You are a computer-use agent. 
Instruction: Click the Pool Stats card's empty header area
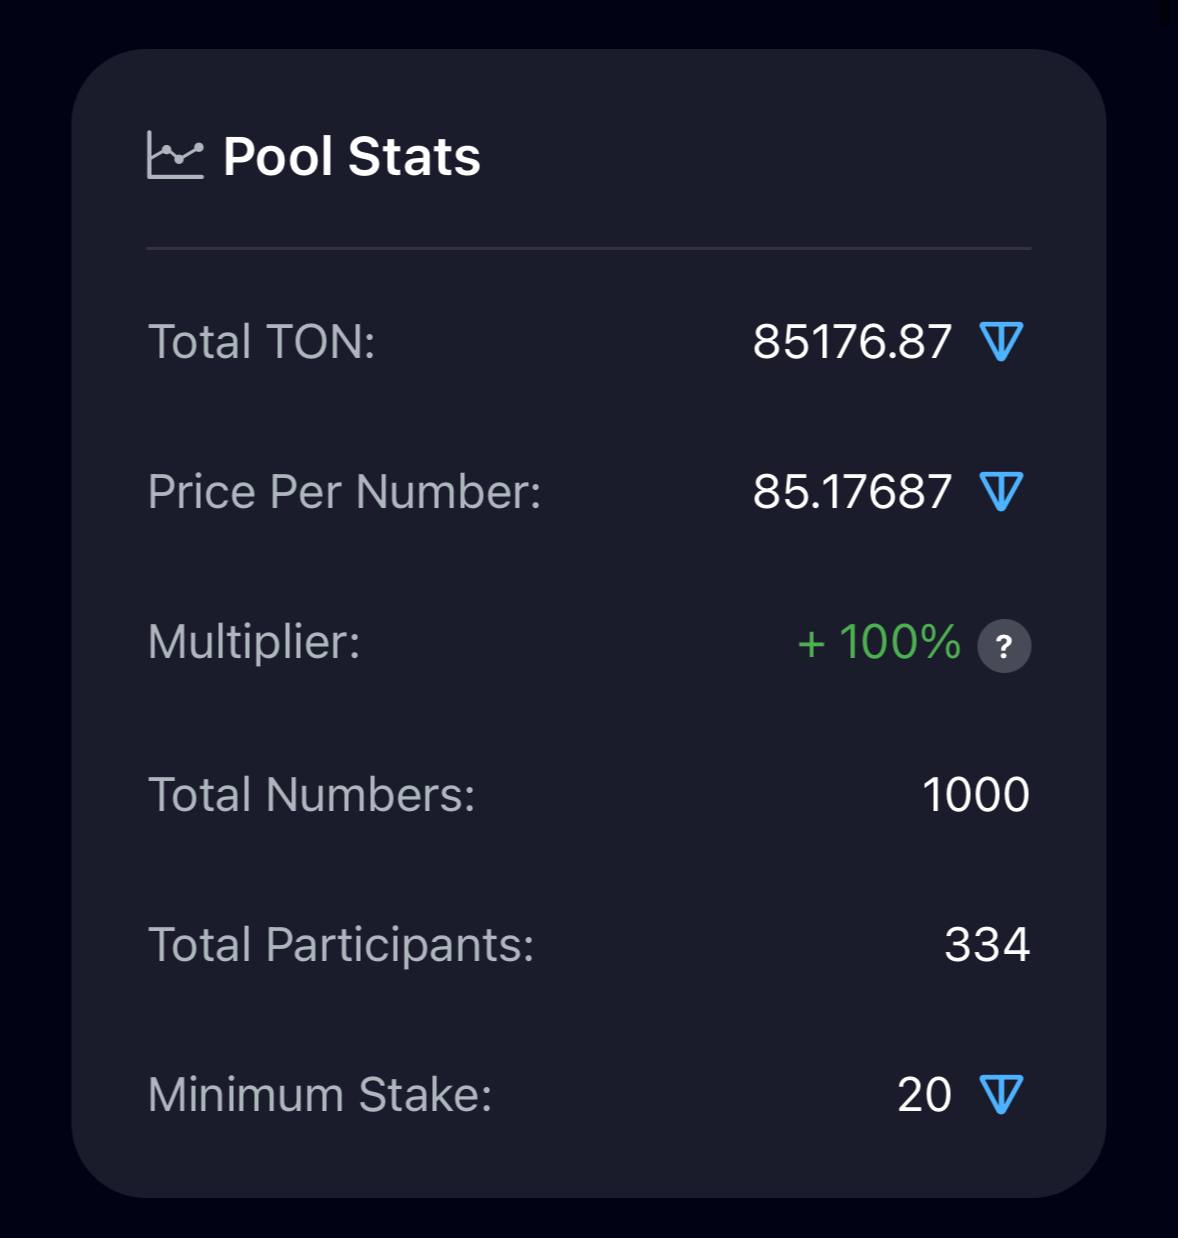click(760, 156)
